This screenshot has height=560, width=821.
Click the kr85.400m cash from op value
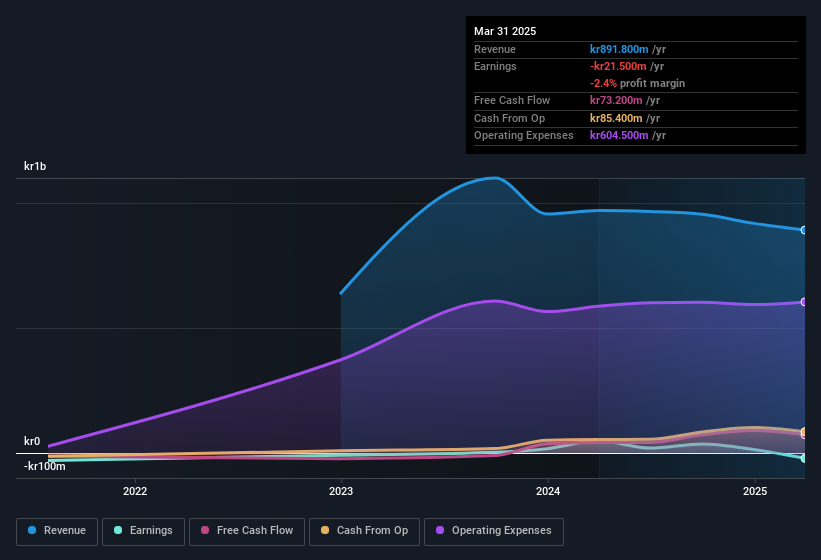(616, 118)
